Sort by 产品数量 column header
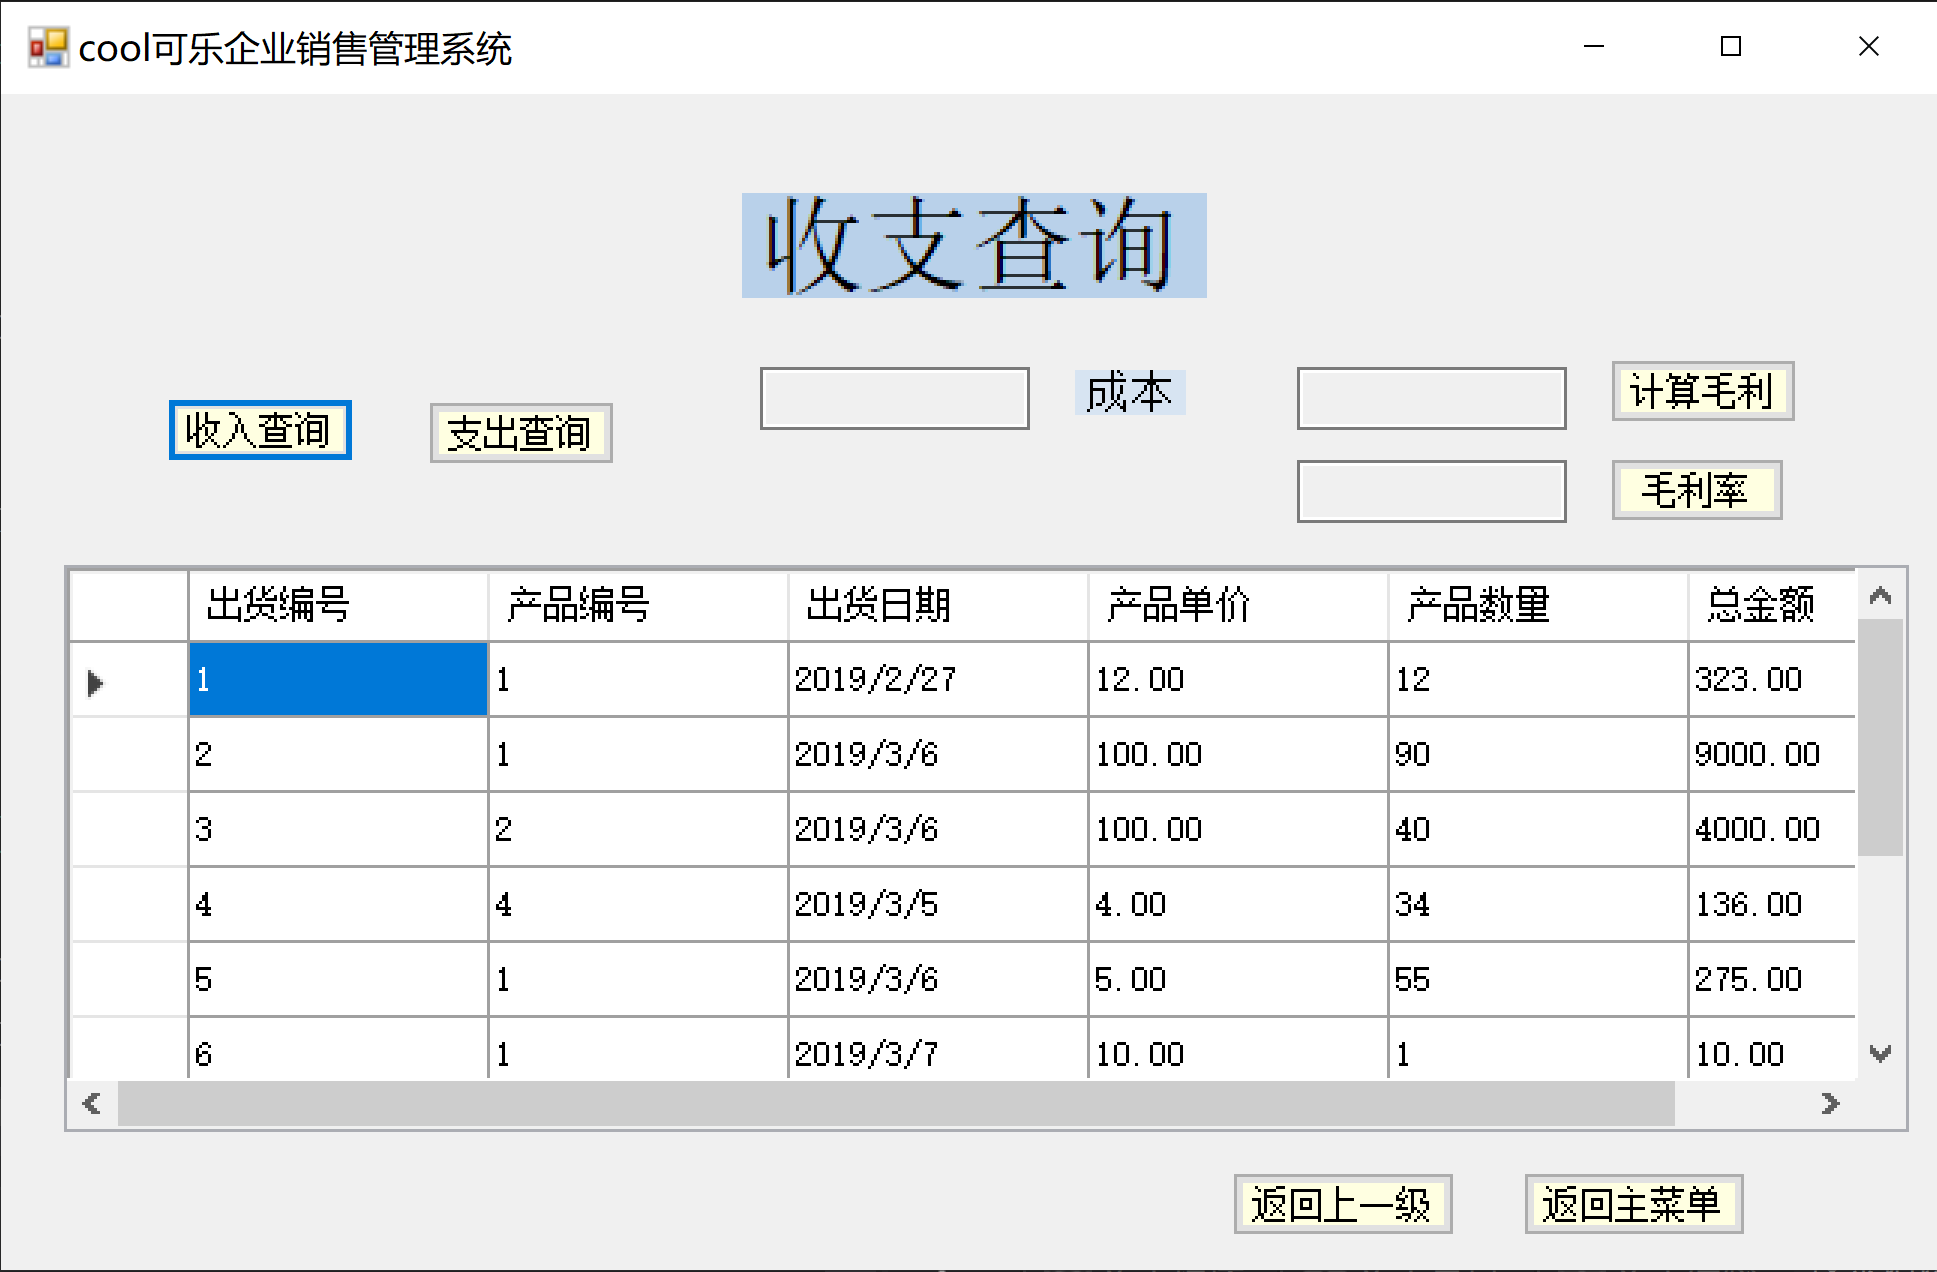 [1538, 605]
